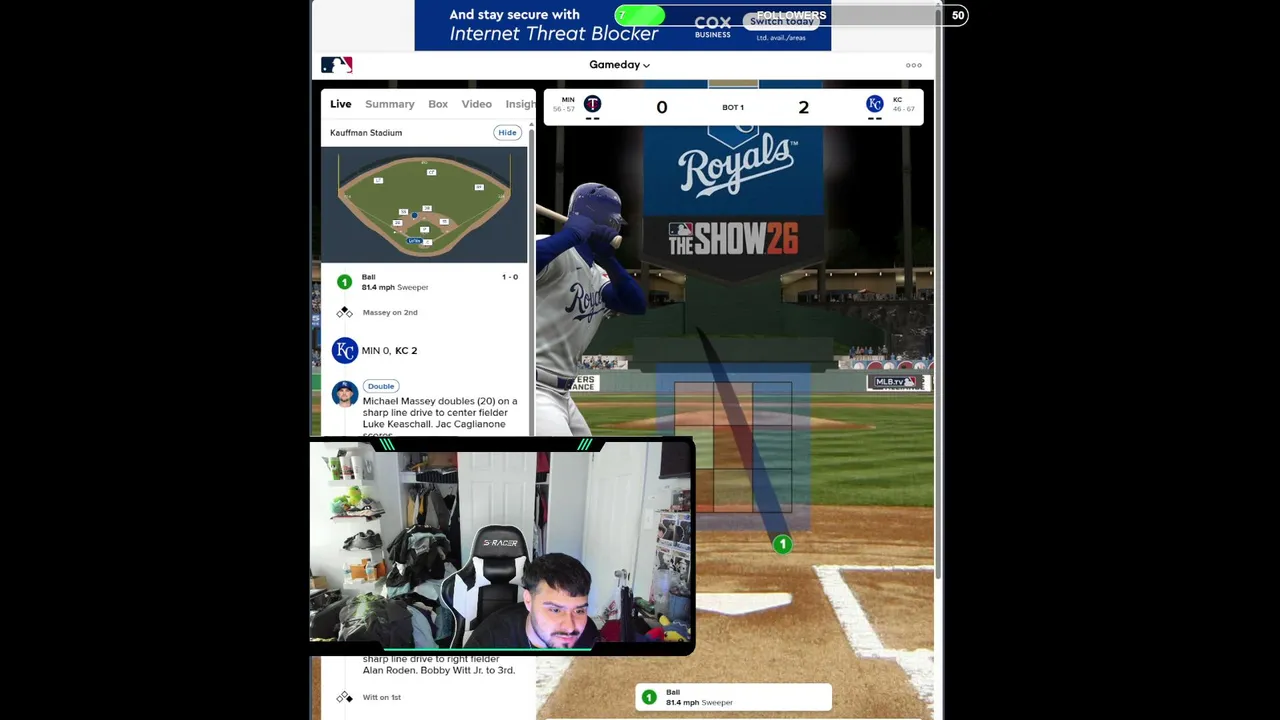This screenshot has width=1280, height=720.
Task: Select the MIN 0, KC 2 score line
Action: point(389,351)
